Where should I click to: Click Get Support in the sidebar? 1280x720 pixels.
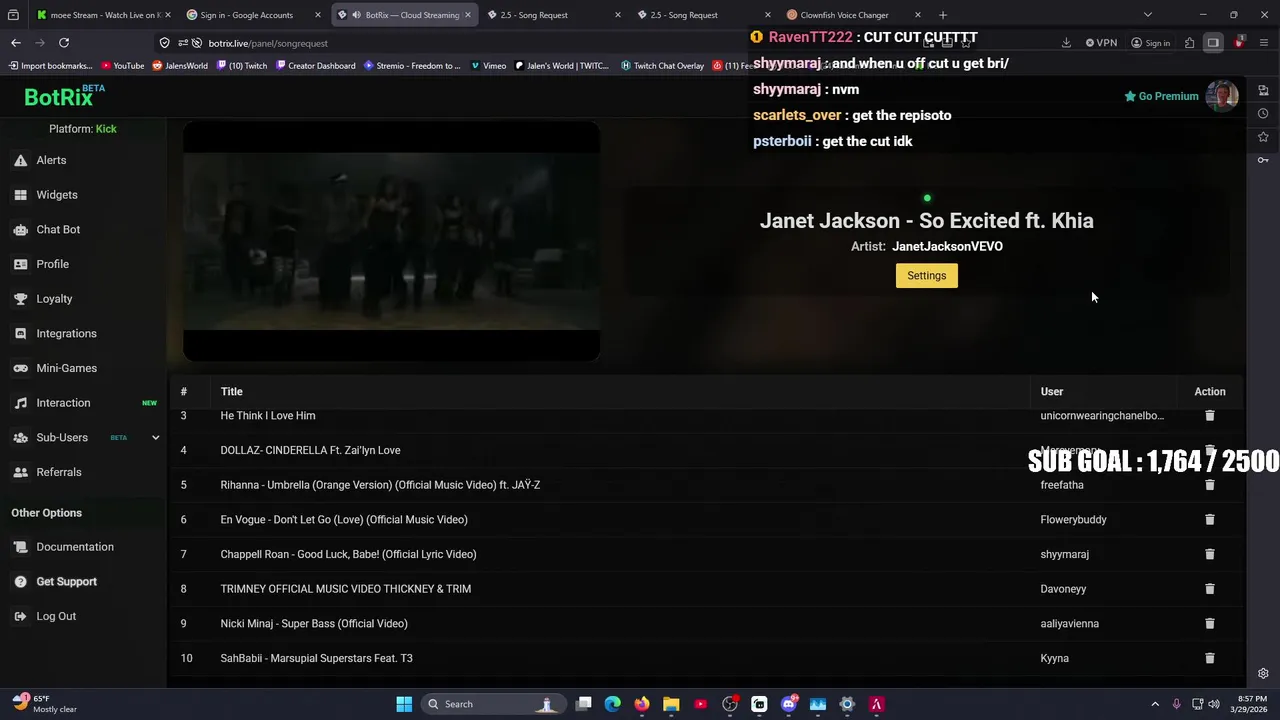[x=66, y=582]
